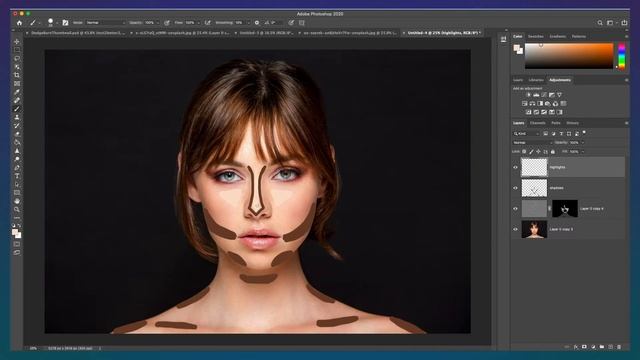Viewport: 640px width, 360px height.
Task: Open the layer style fx icon
Action: [x=576, y=347]
